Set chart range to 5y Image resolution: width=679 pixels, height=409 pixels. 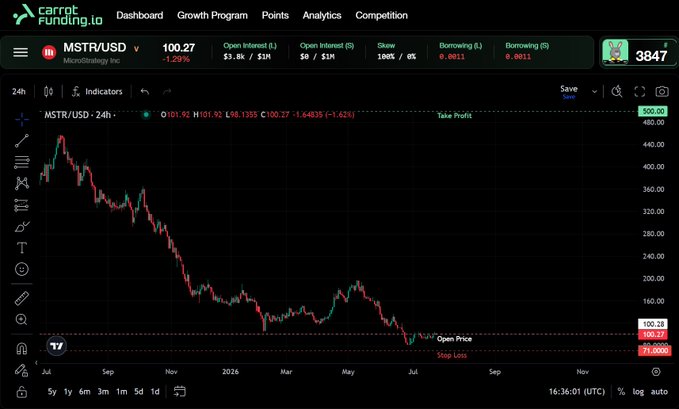click(x=52, y=392)
